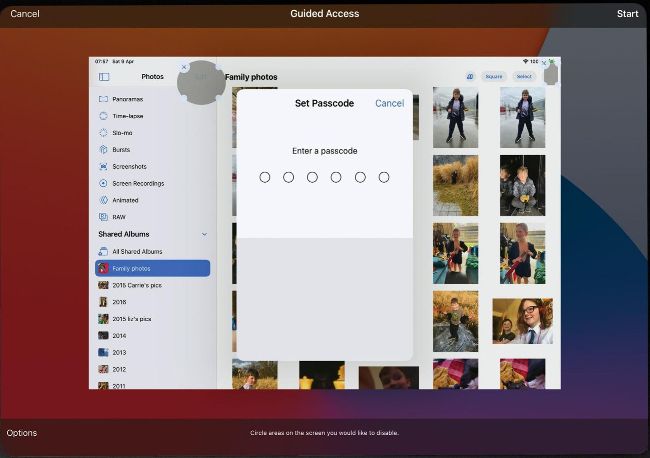Tap Cancel in Set Passcode dialog

[389, 104]
